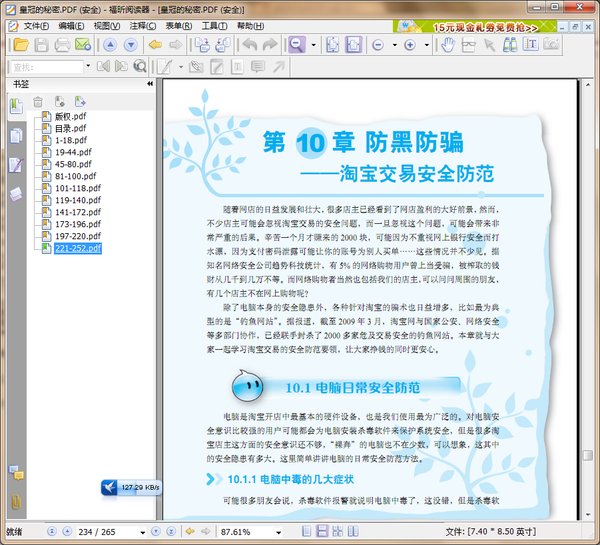Click the rotate page left icon
Screen dimensions: 600x545
point(333,45)
